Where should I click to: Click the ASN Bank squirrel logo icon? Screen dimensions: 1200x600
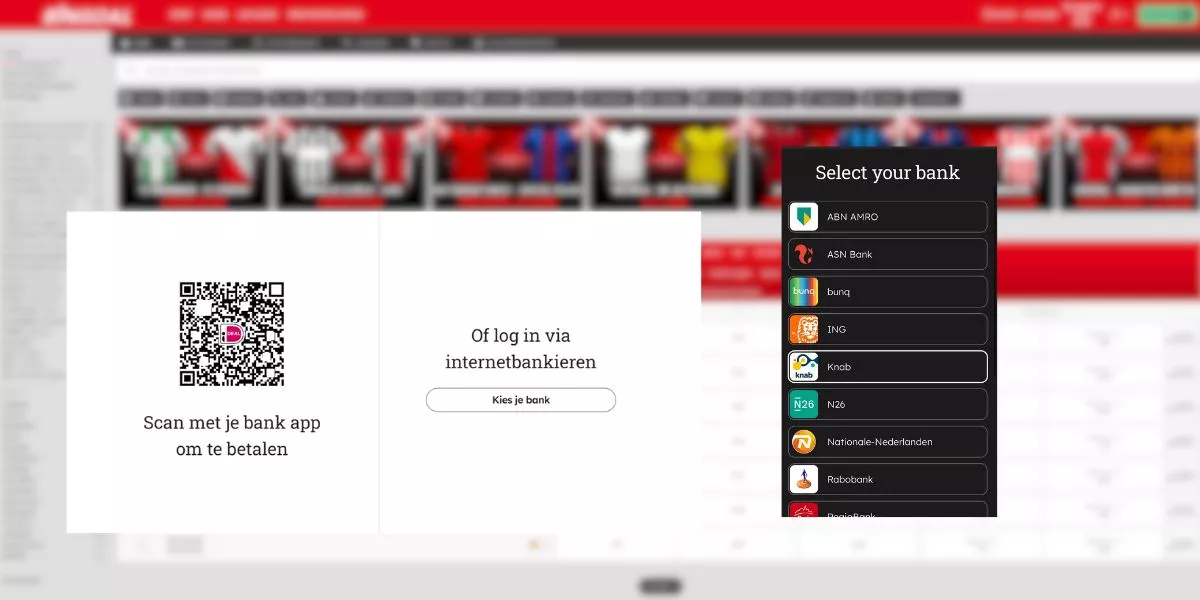click(x=804, y=254)
